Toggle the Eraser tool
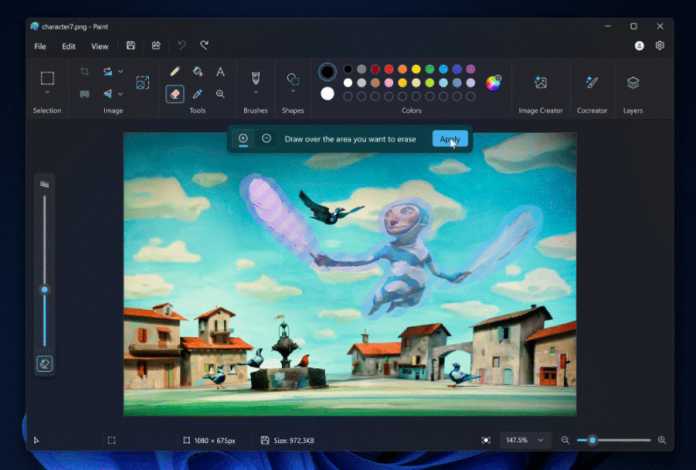 [x=175, y=93]
